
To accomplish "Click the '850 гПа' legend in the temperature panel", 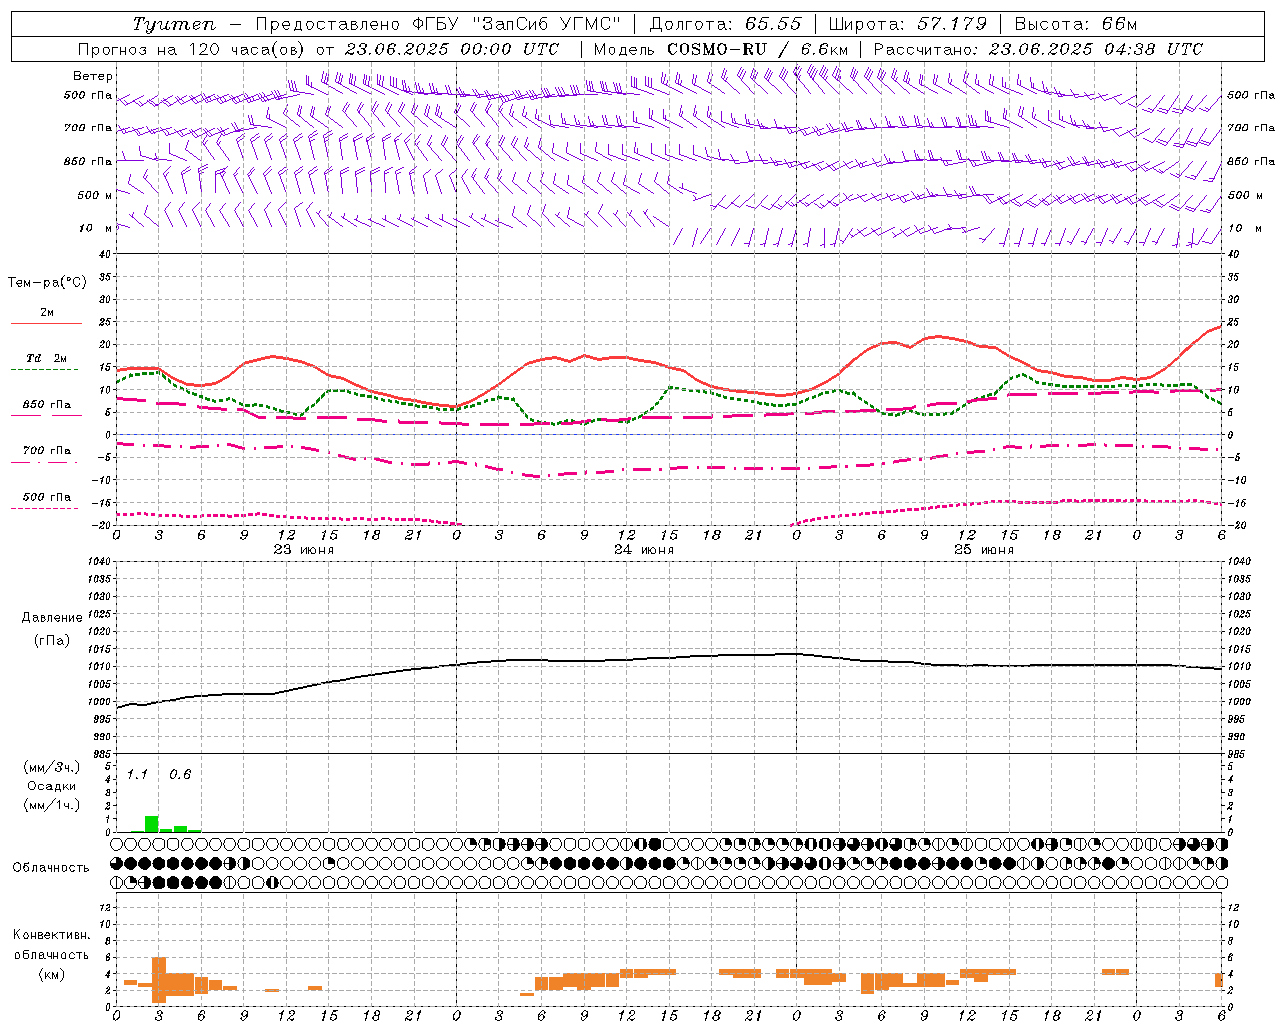I will 47,405.
